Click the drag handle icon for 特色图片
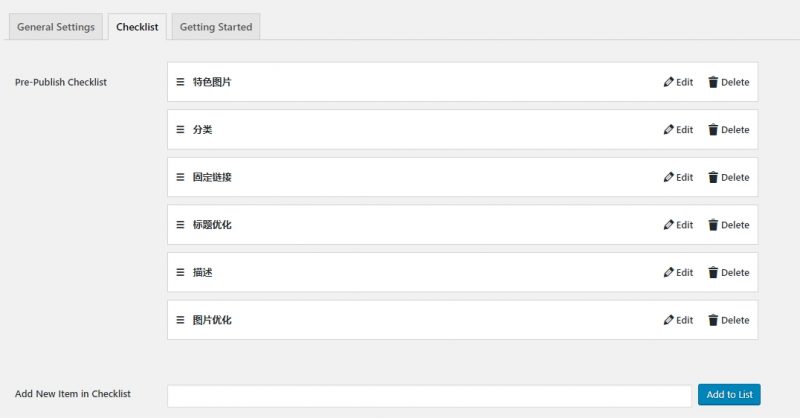The width and height of the screenshot is (800, 418). click(x=180, y=82)
